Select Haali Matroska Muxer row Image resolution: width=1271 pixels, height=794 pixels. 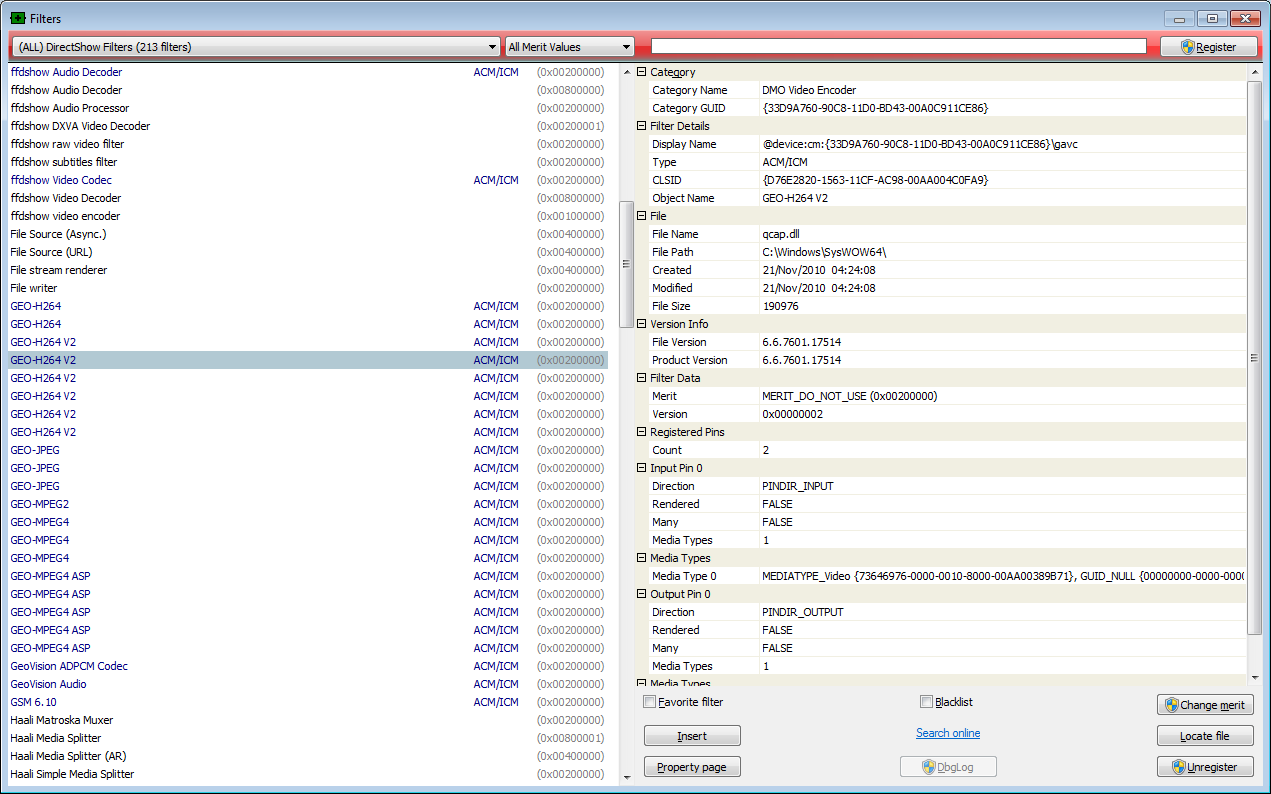click(307, 720)
